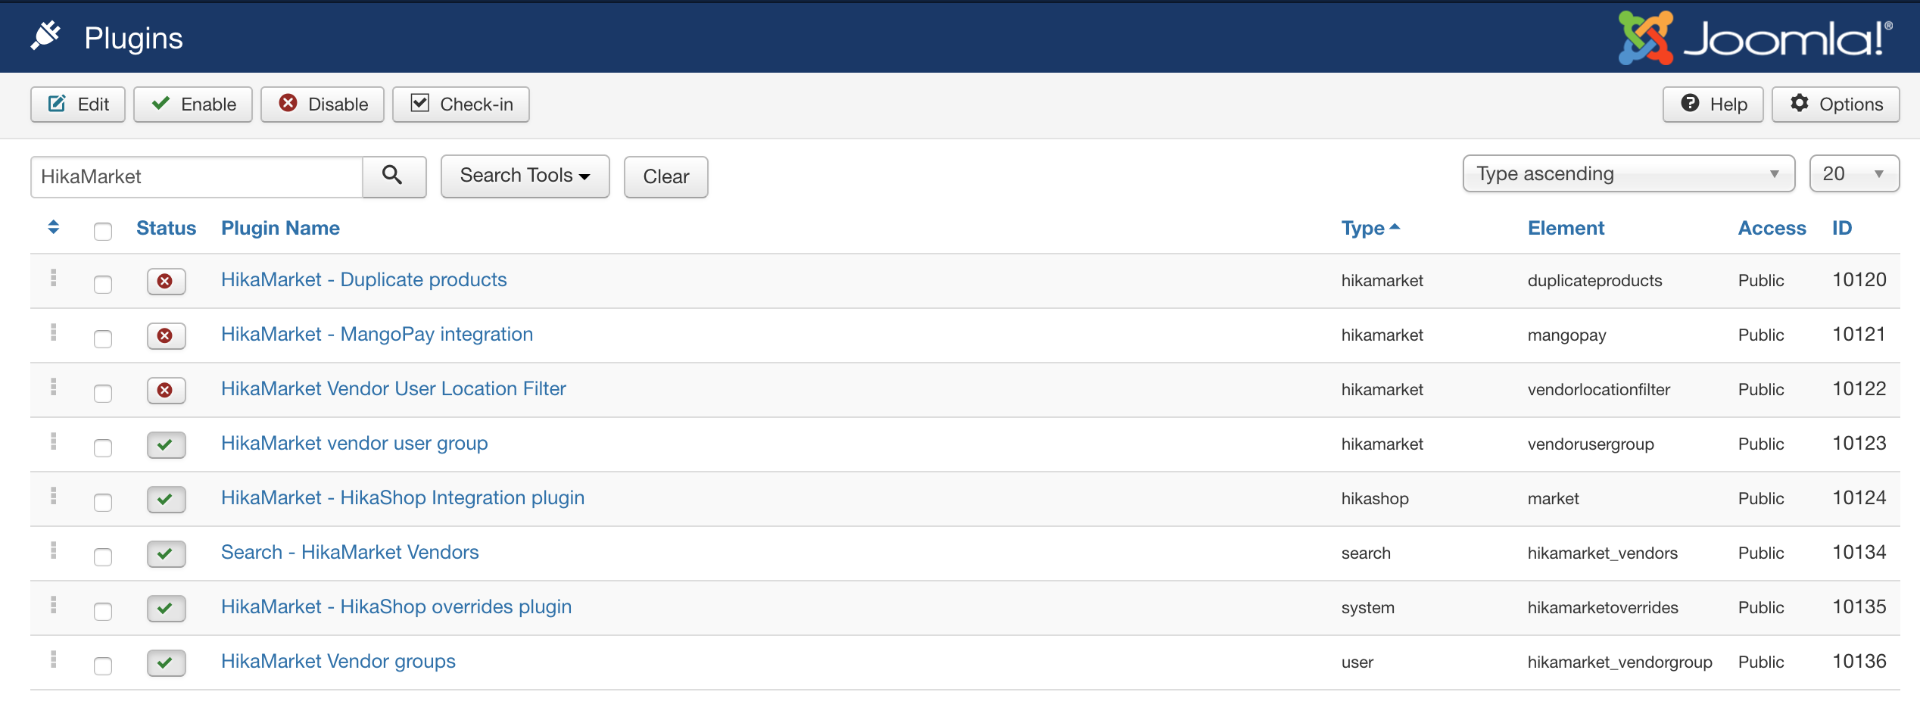Enable MangoPay integration via its red status icon
This screenshot has height=710, width=1920.
pyautogui.click(x=166, y=336)
